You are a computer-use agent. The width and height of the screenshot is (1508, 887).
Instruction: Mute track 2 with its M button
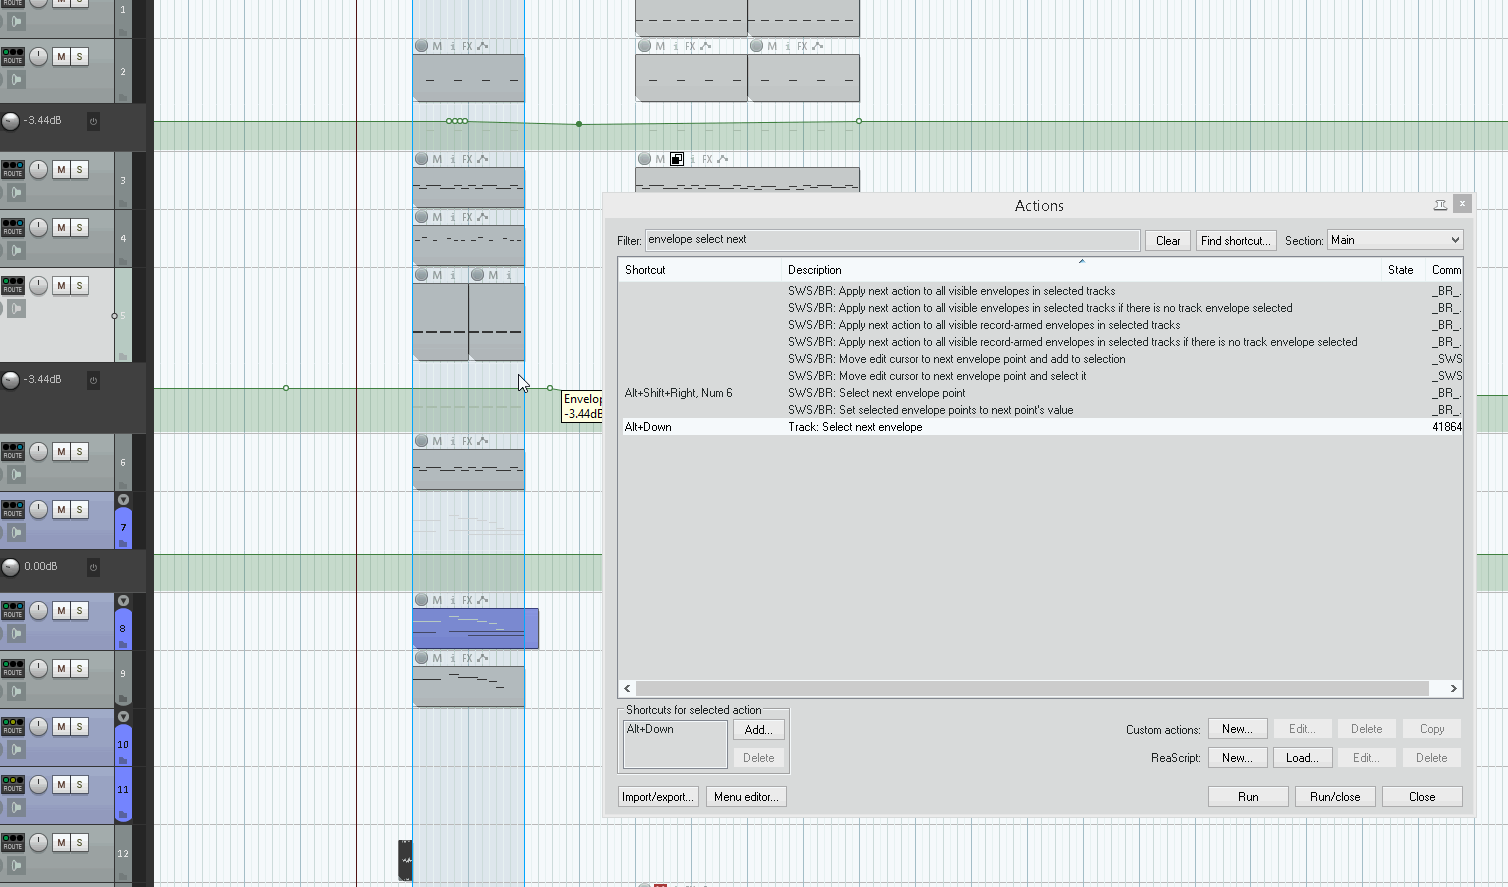61,56
